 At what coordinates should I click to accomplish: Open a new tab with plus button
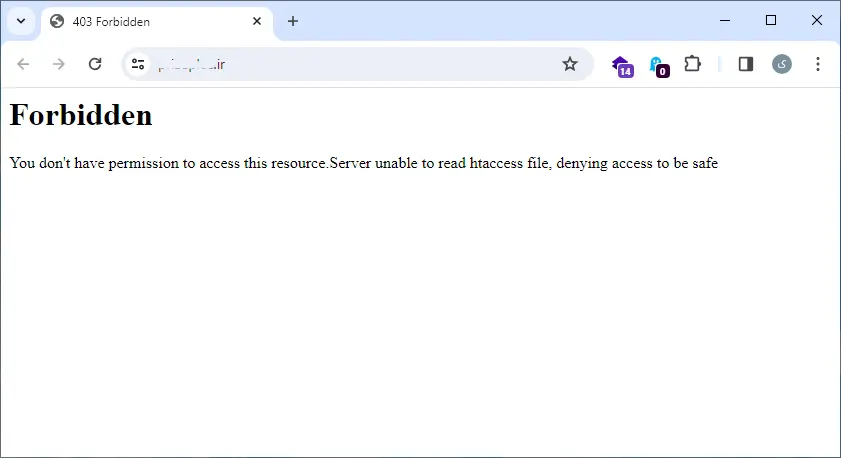[x=293, y=21]
